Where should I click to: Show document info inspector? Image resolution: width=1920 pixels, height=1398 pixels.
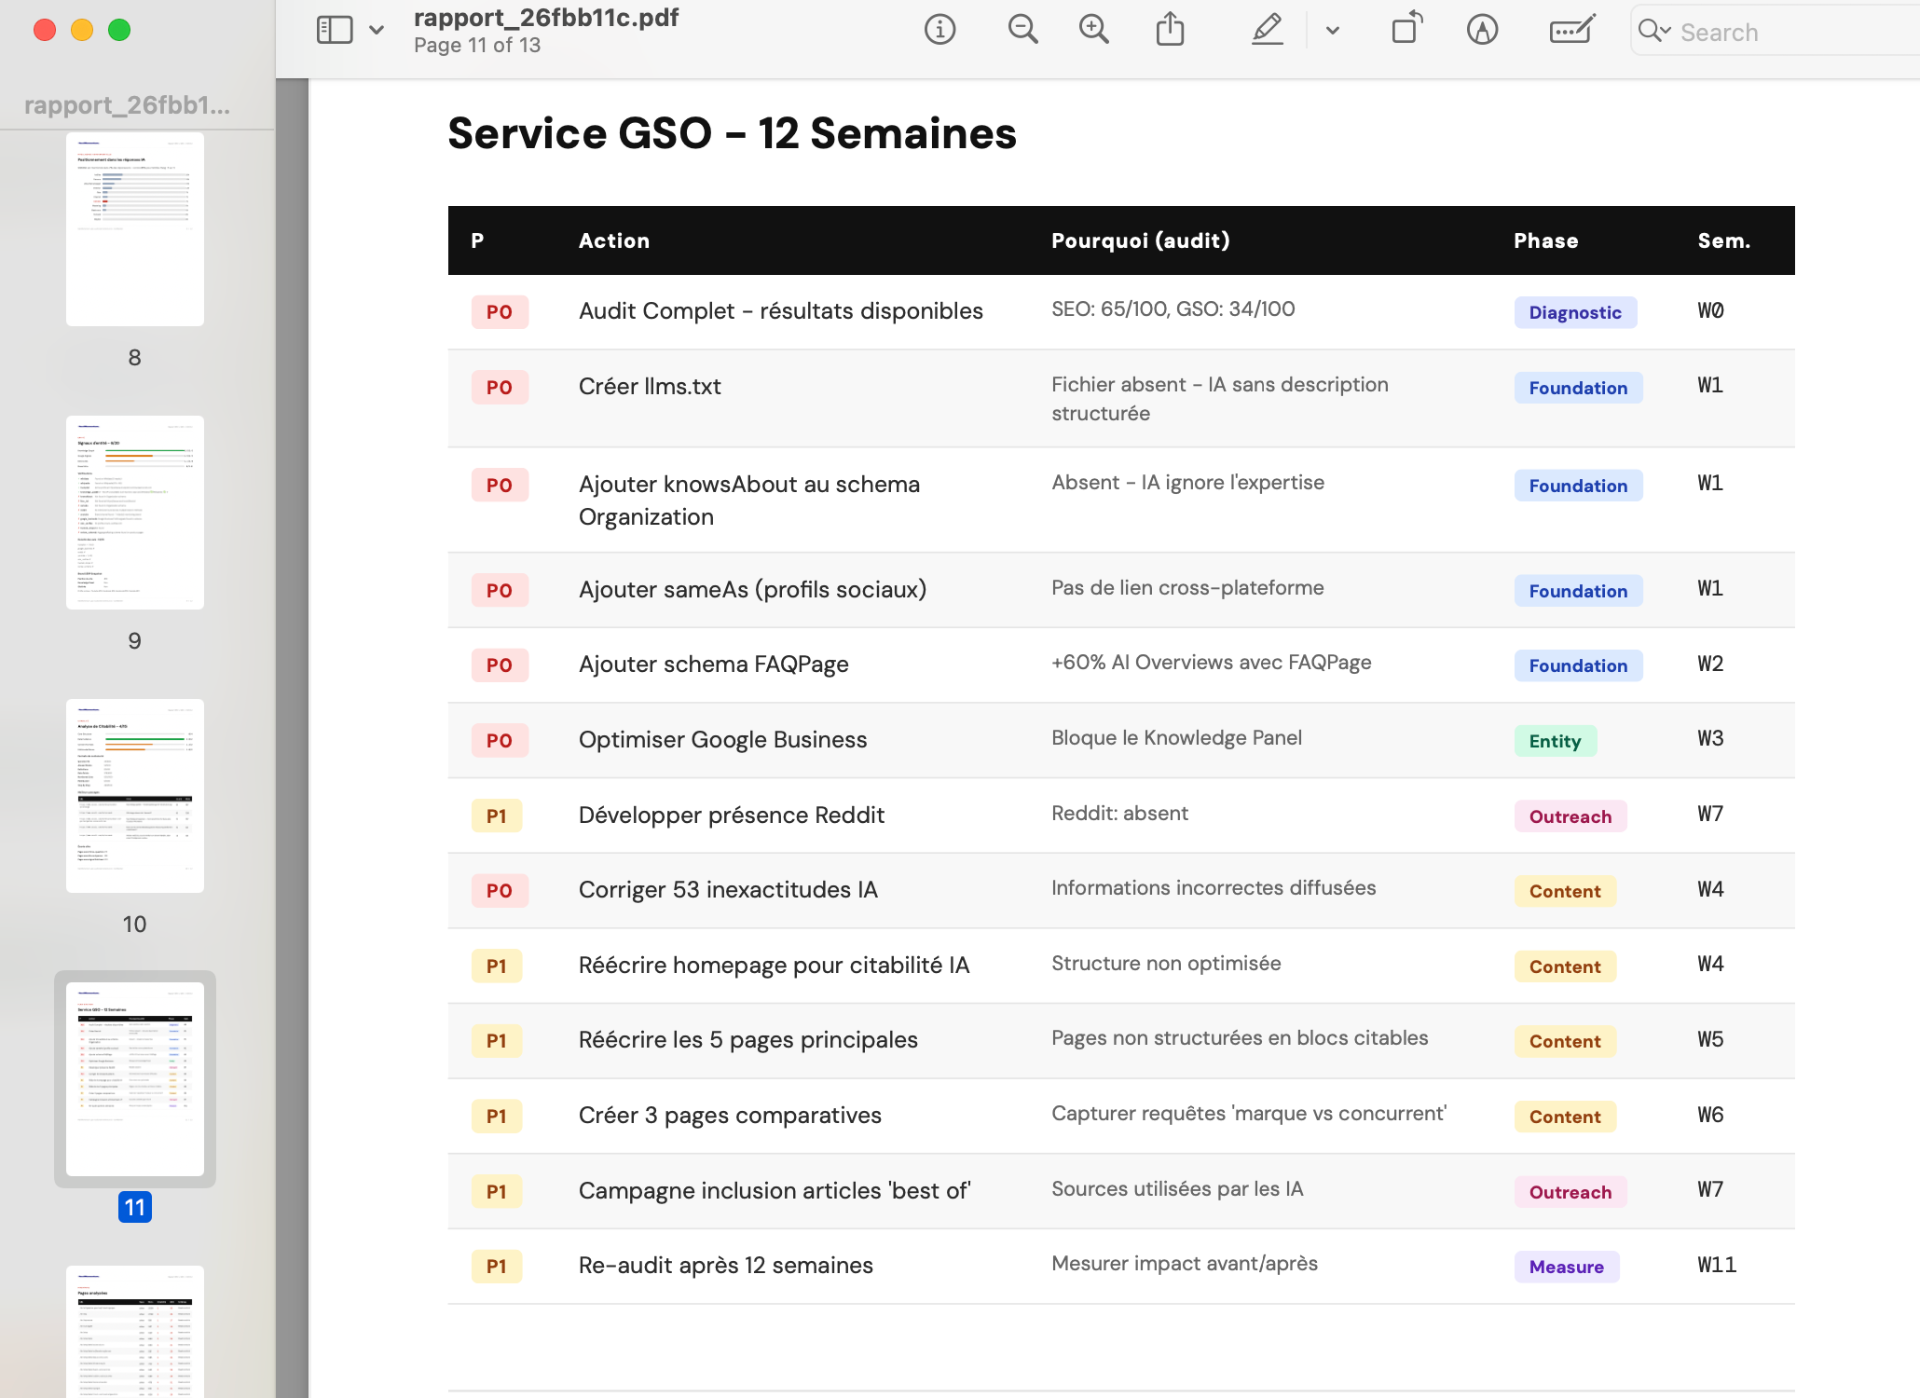[939, 30]
